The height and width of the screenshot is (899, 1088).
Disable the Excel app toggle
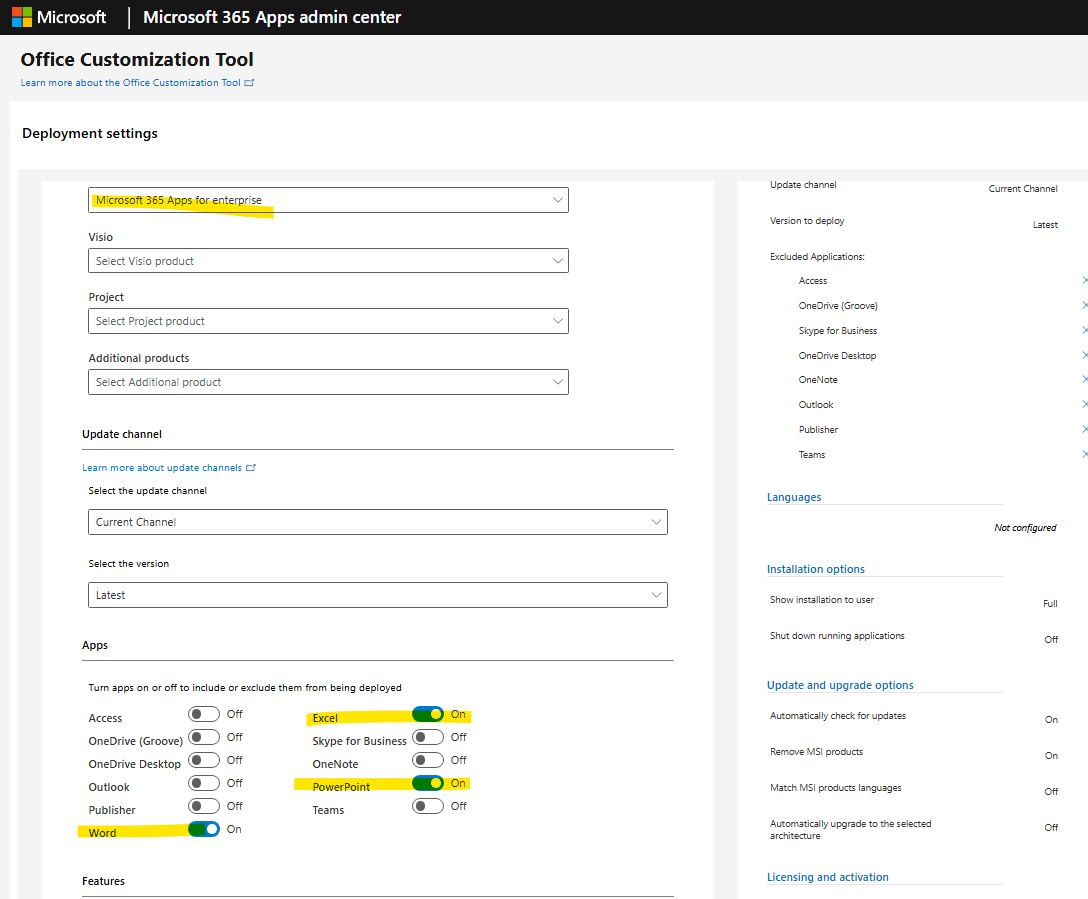[427, 714]
